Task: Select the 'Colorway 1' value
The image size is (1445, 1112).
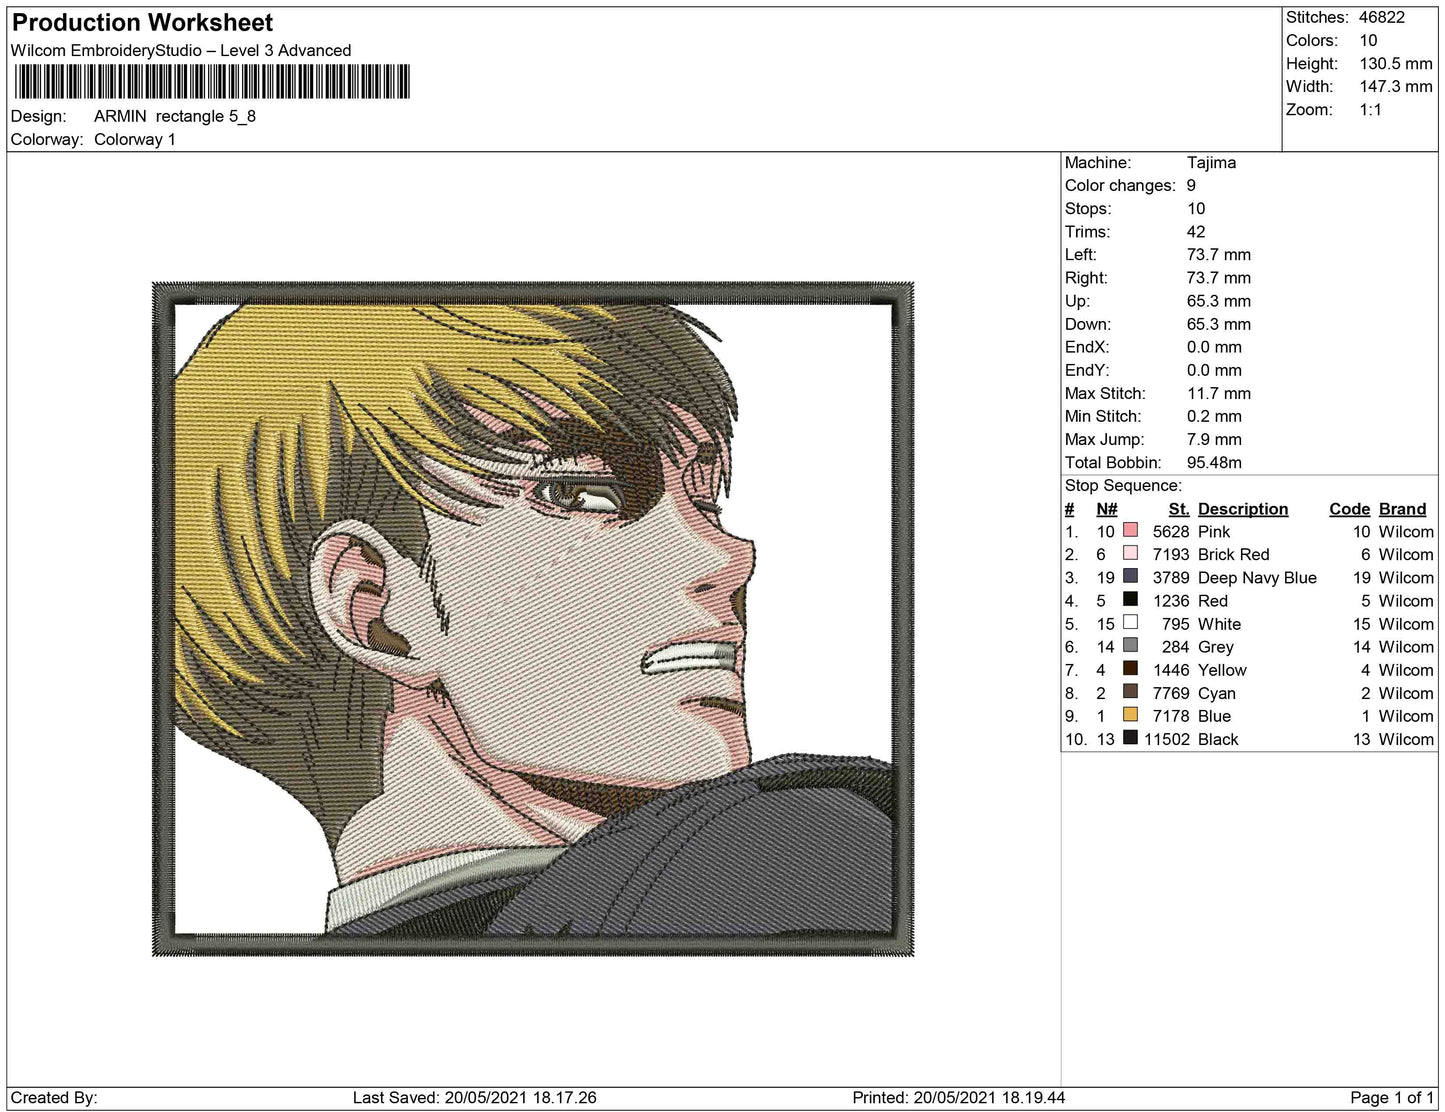Action: point(135,139)
